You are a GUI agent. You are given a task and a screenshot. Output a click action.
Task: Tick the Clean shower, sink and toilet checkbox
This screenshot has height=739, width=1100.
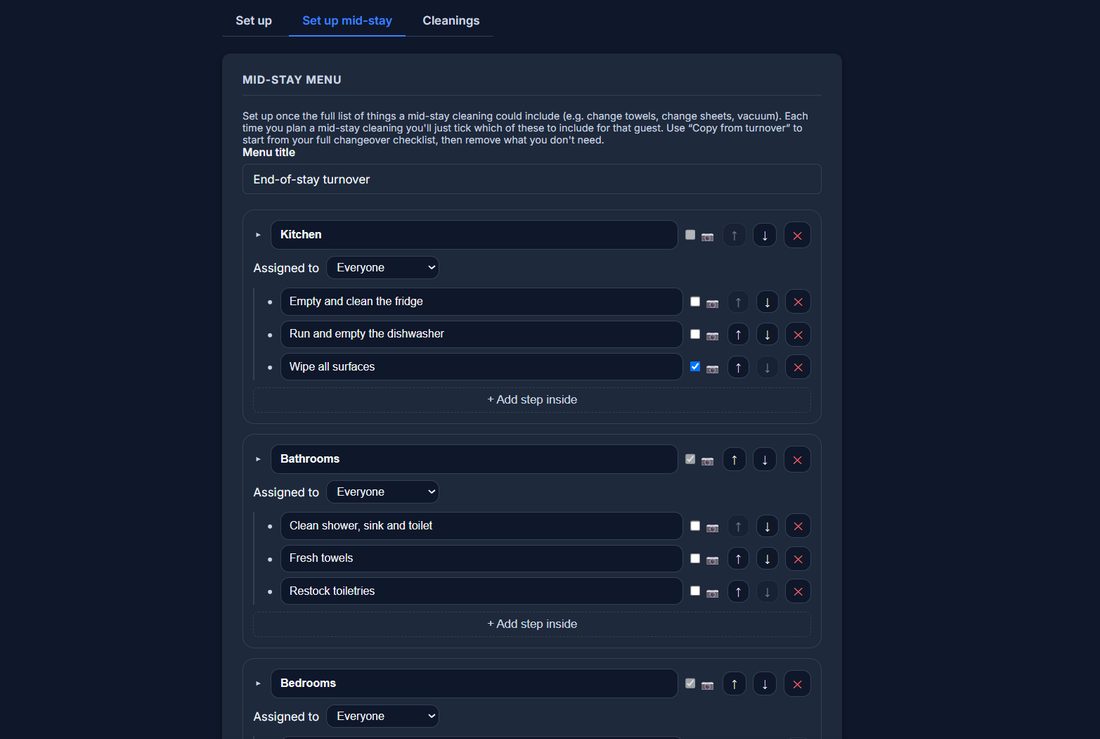click(695, 526)
